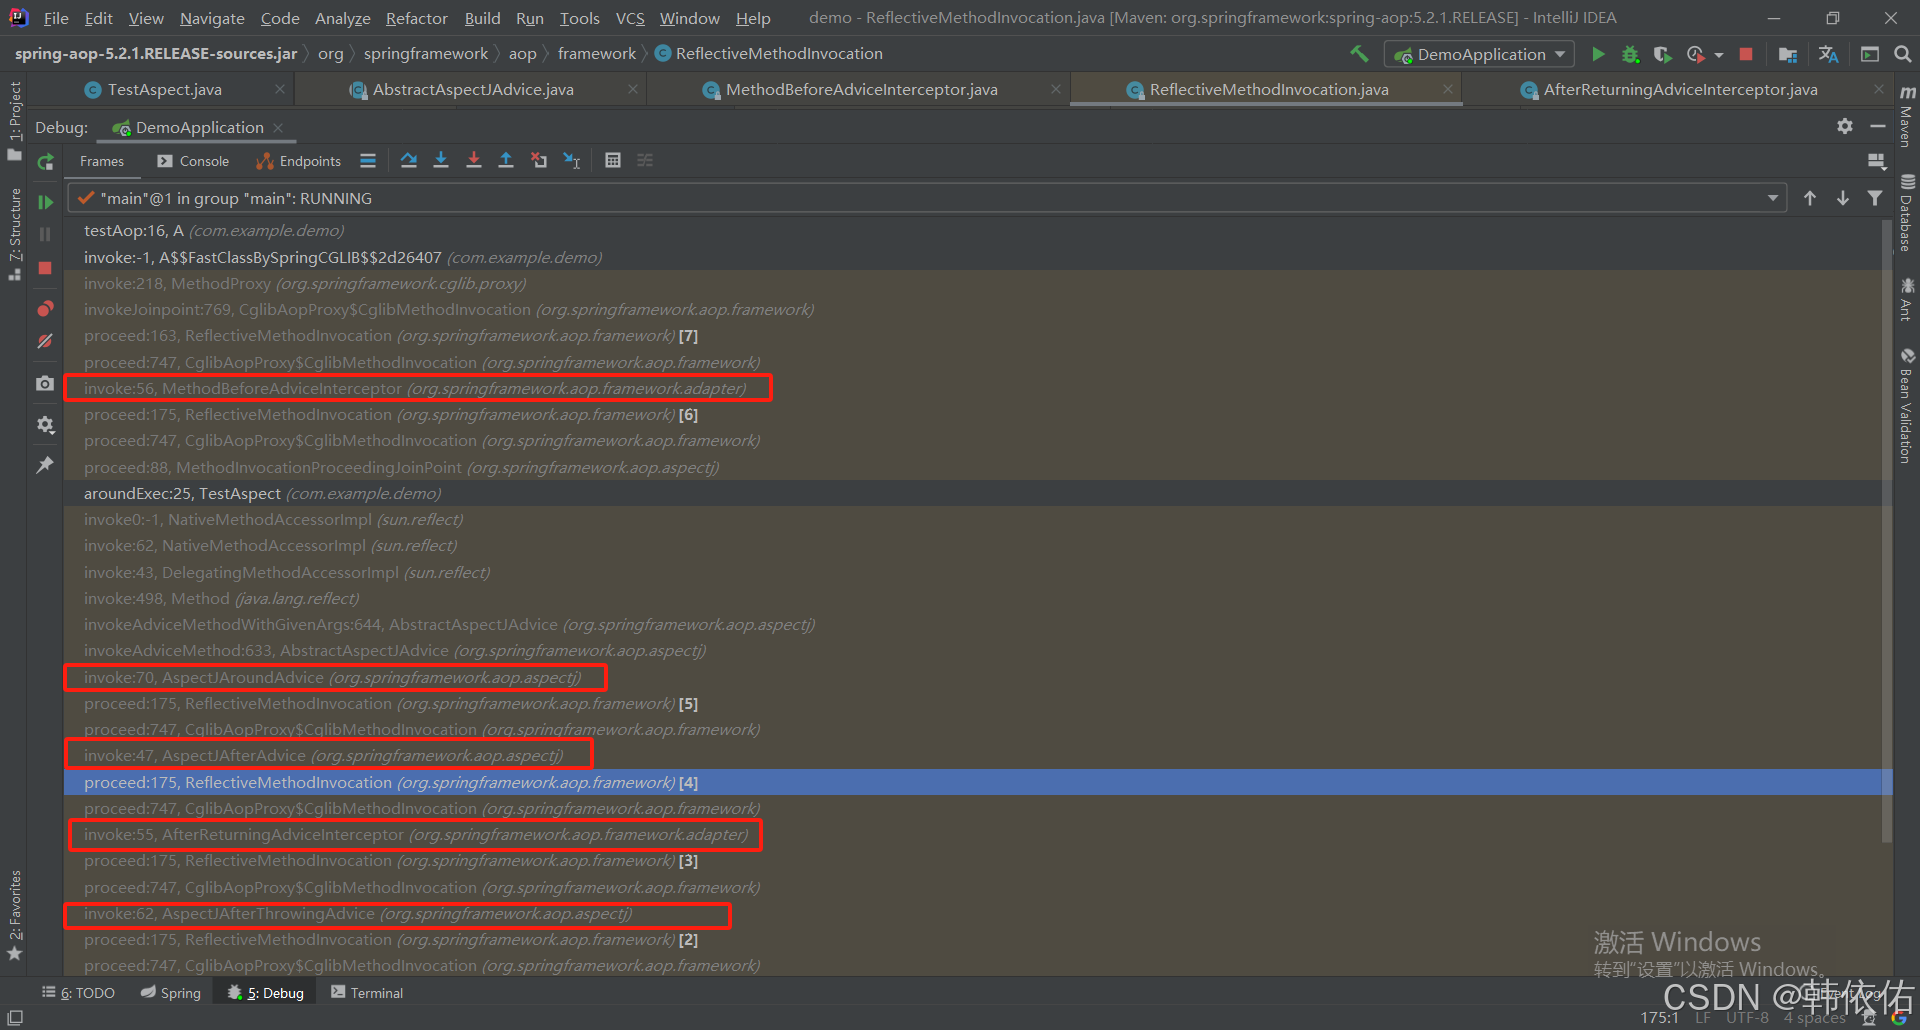Open the DemoApplication run configuration dropdown
This screenshot has width=1920, height=1030.
click(x=1479, y=54)
